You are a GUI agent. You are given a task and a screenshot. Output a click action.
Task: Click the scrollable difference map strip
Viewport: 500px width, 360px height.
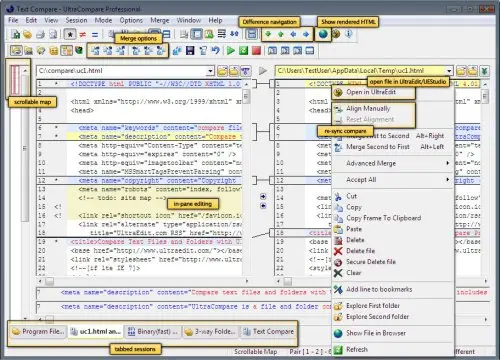[x=15, y=80]
